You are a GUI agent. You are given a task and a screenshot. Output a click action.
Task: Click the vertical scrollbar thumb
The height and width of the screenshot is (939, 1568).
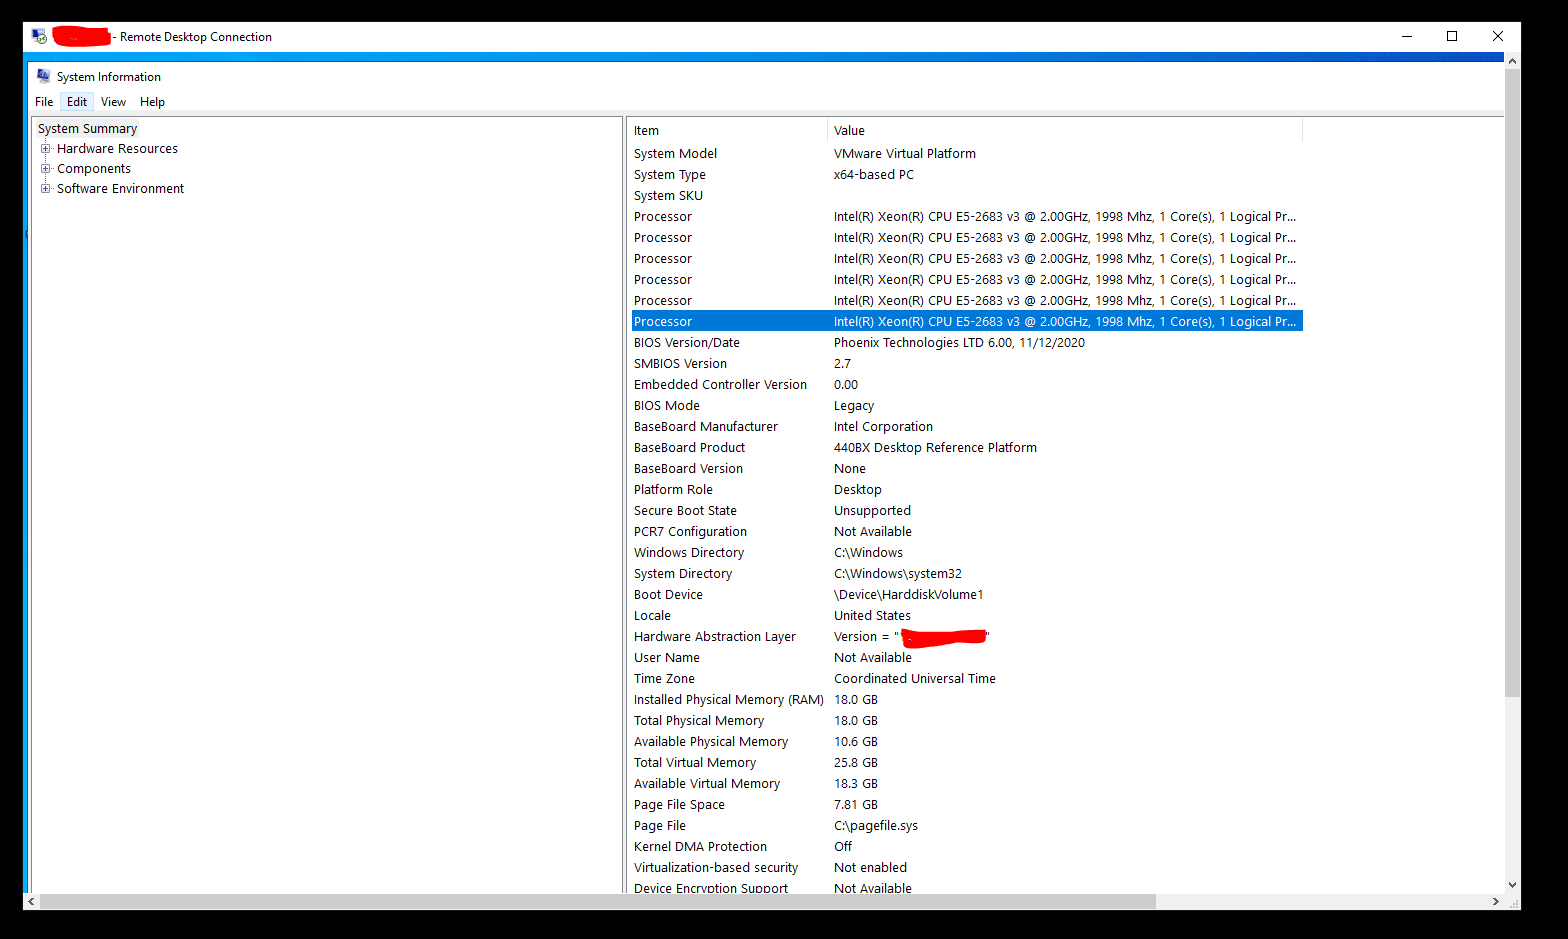click(x=1512, y=383)
